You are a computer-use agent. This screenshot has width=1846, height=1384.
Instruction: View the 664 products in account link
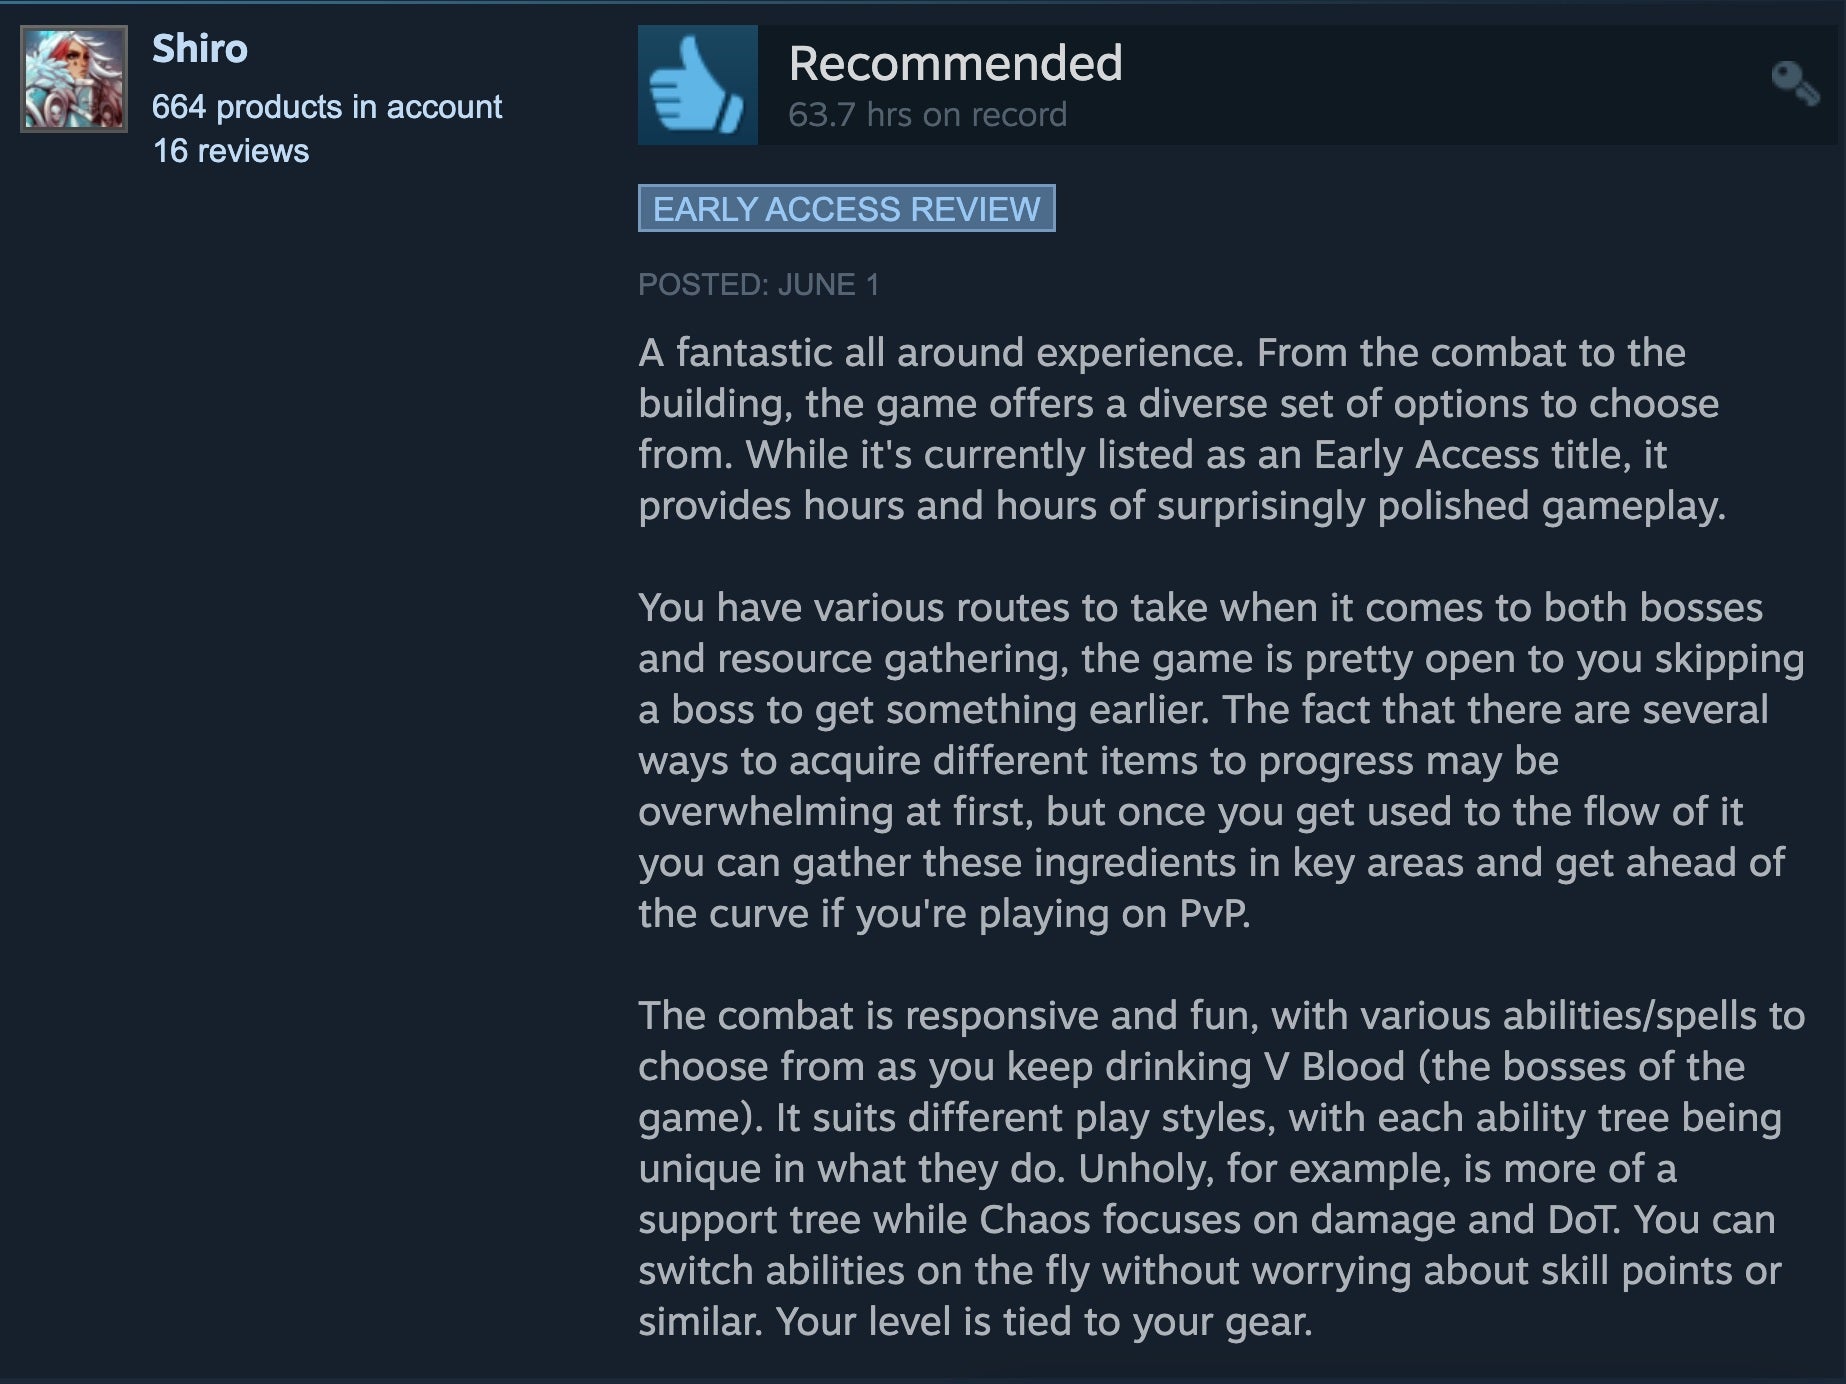(325, 107)
